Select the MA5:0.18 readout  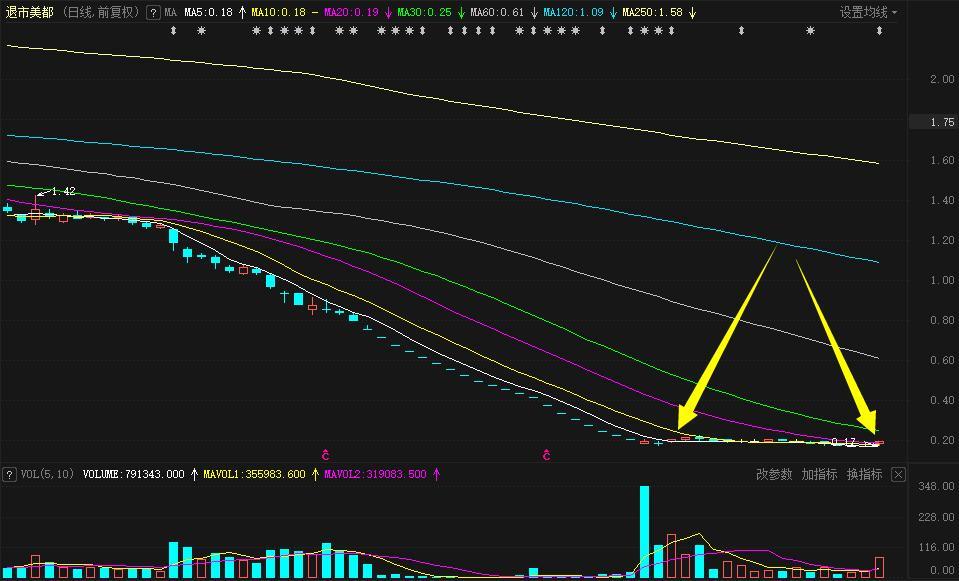pos(208,12)
